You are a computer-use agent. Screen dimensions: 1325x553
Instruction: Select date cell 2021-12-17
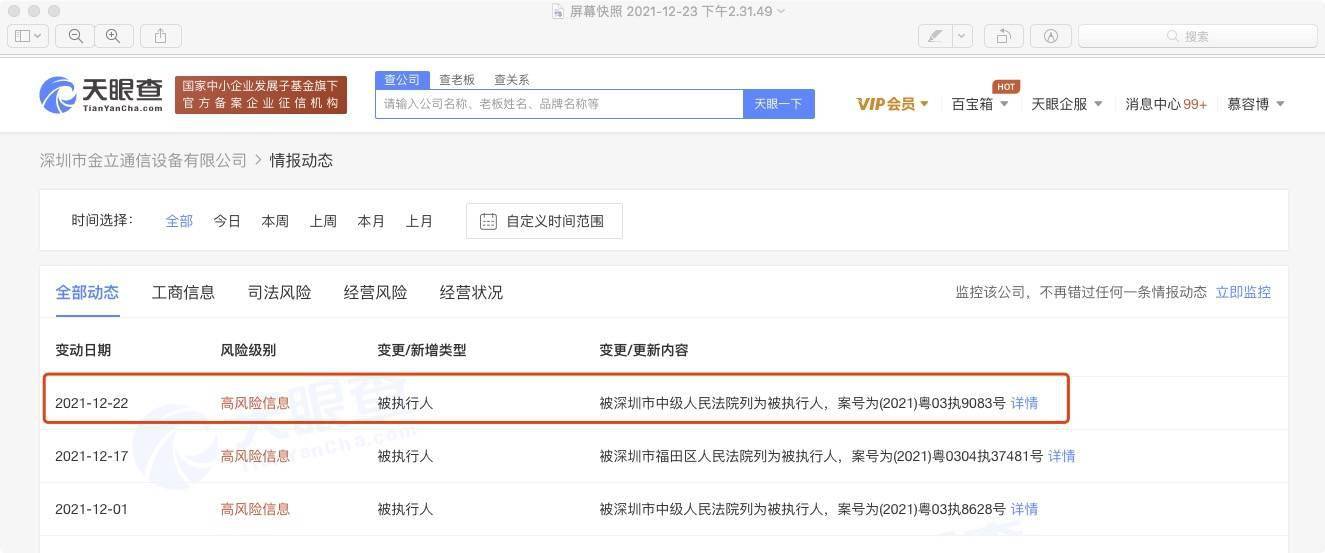point(91,456)
